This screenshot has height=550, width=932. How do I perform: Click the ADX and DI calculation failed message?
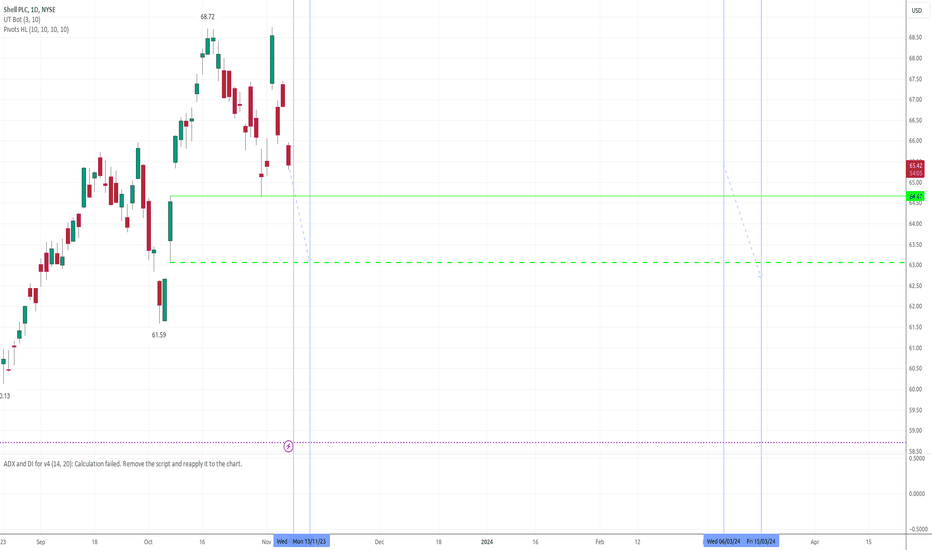click(123, 464)
